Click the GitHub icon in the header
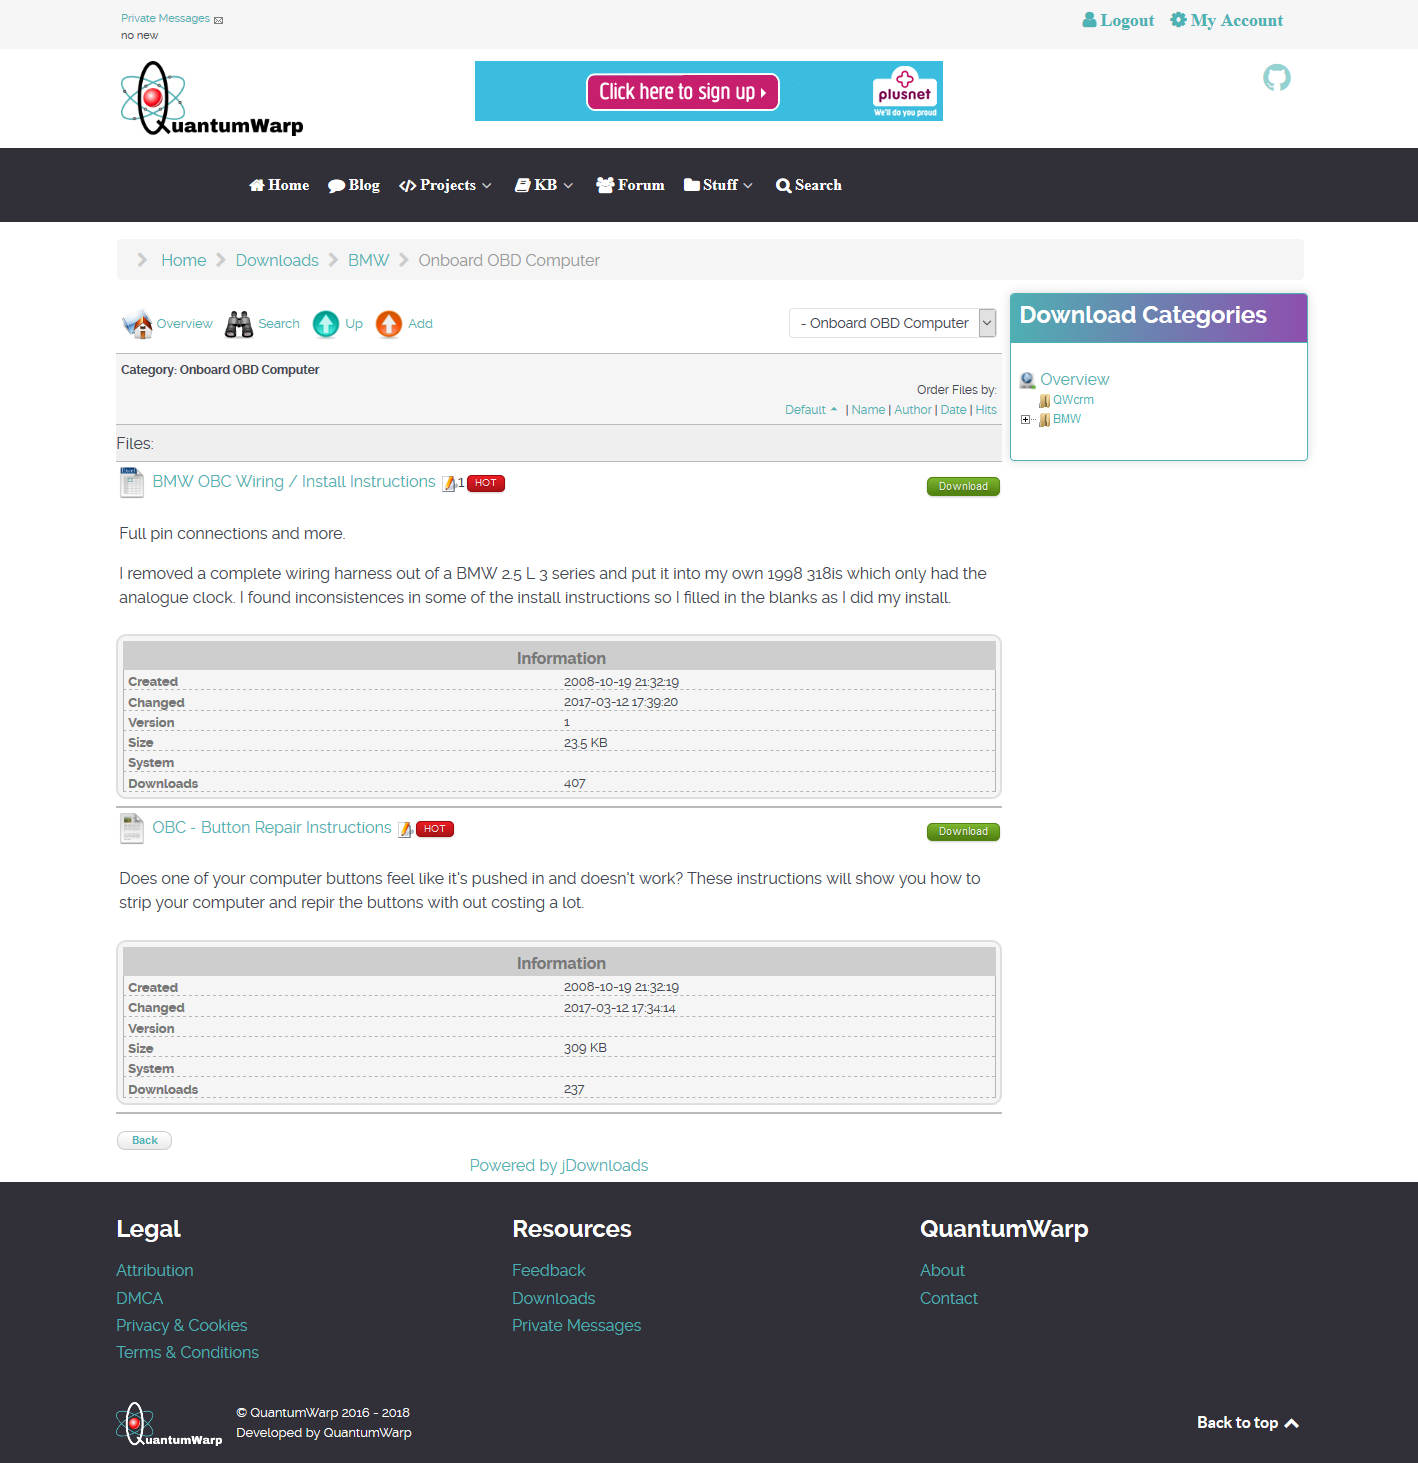Image resolution: width=1418 pixels, height=1463 pixels. click(x=1276, y=77)
